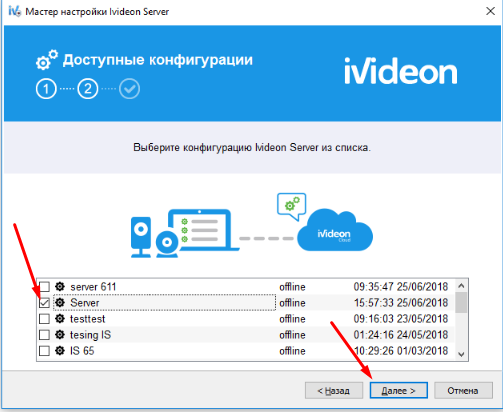Click timestamp 10:29:26 01/03/2018

401,351
